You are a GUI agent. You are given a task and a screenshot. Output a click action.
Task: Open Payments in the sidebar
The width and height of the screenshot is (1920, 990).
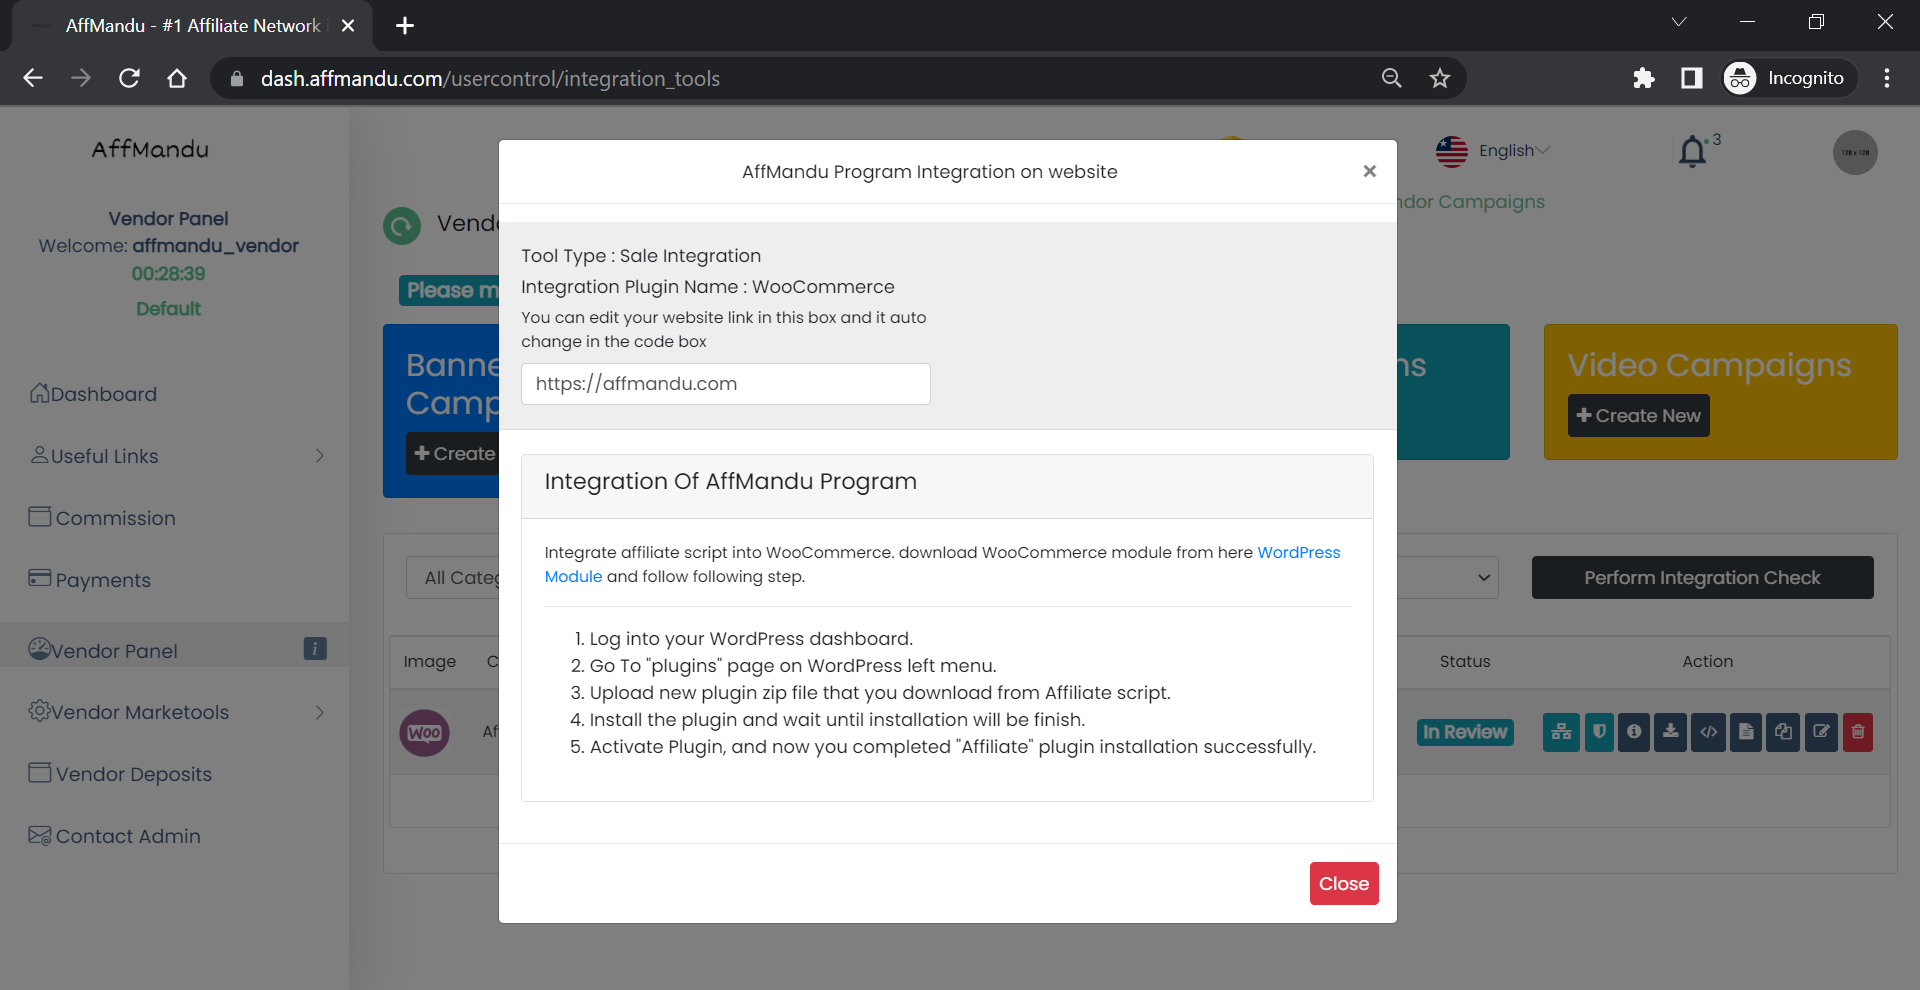click(90, 580)
